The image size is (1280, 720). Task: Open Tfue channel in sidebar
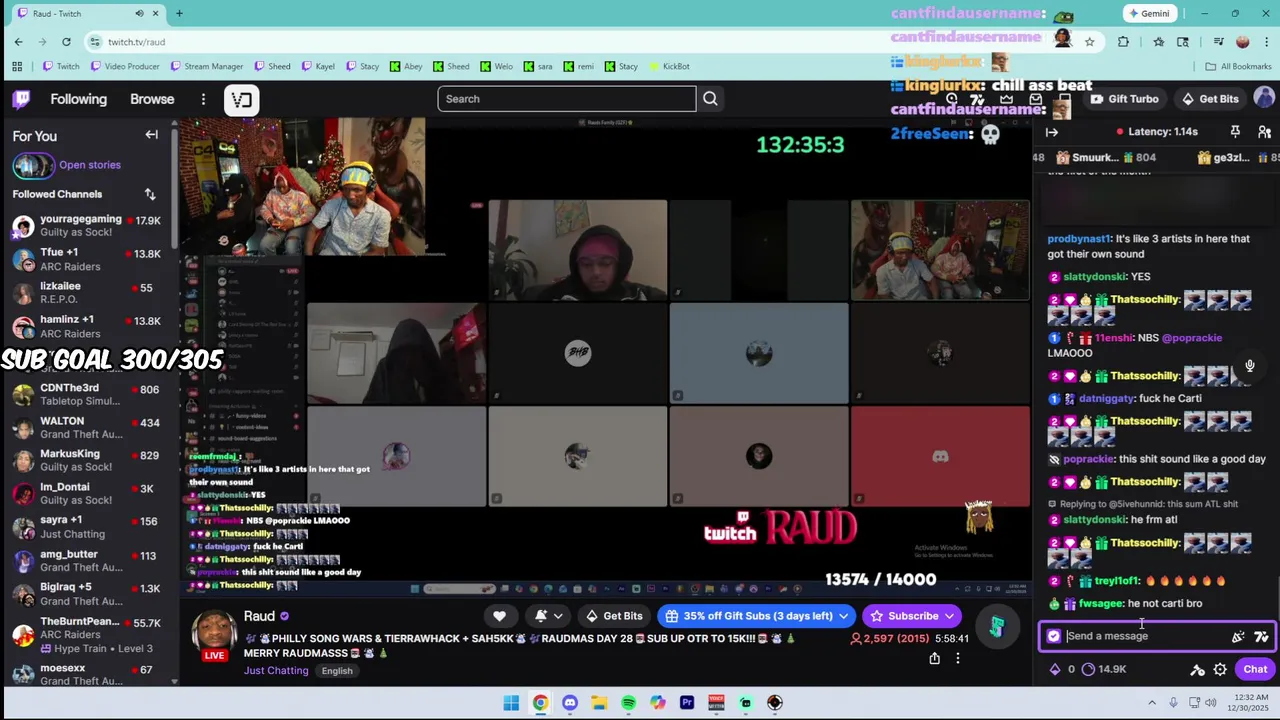coord(87,260)
